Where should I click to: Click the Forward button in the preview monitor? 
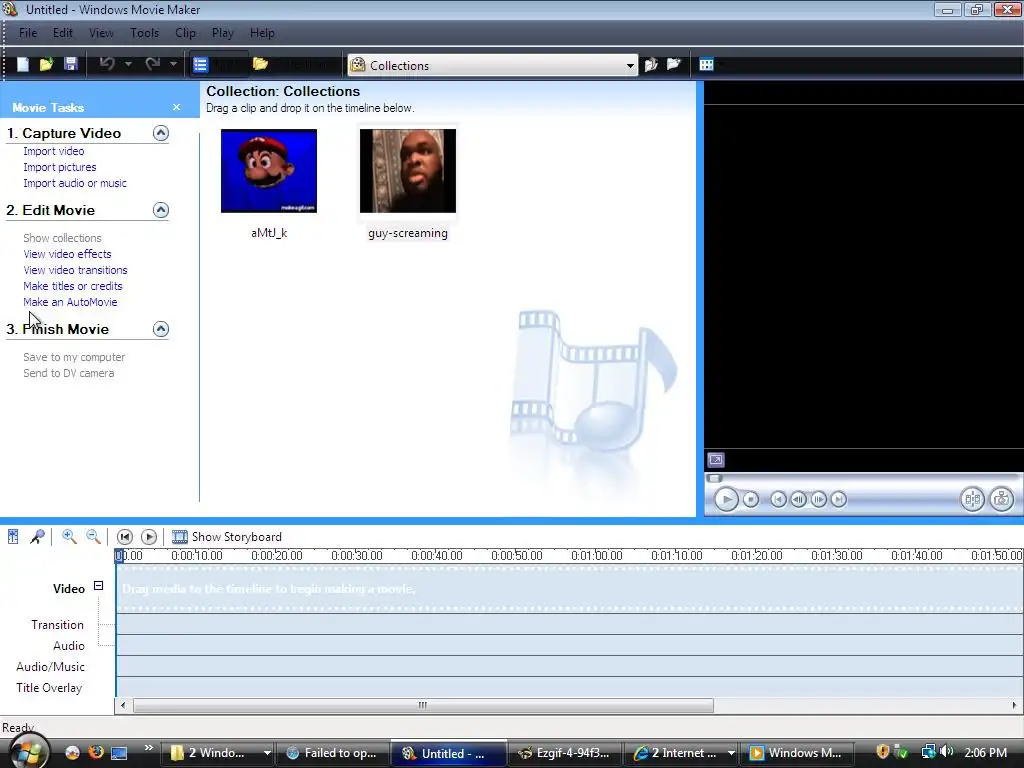839,500
